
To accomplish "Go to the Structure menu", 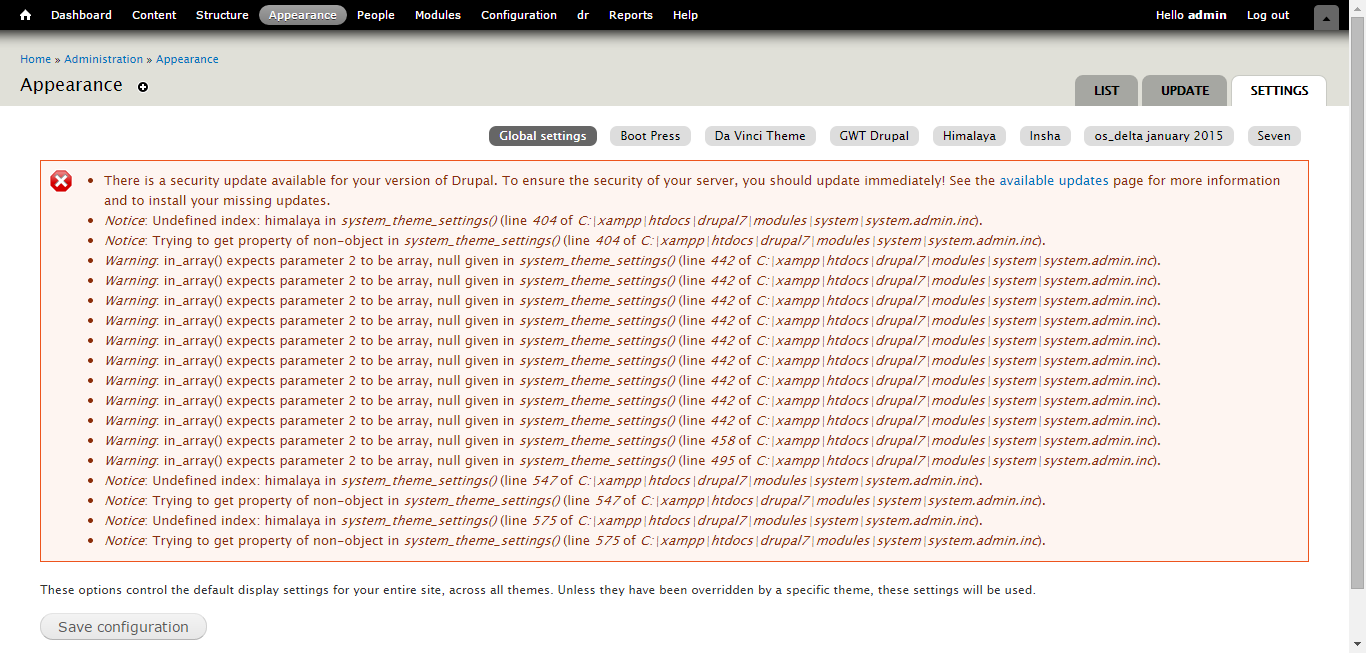I will [222, 15].
